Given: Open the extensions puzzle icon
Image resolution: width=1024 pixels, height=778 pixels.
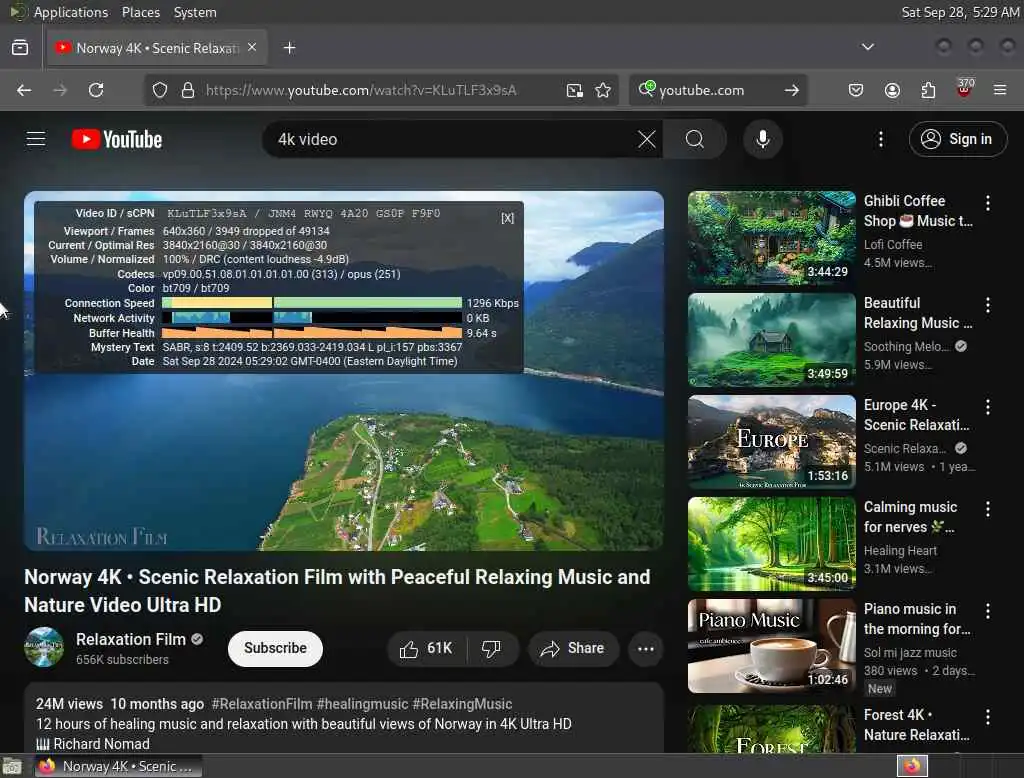Looking at the screenshot, I should pos(928,90).
